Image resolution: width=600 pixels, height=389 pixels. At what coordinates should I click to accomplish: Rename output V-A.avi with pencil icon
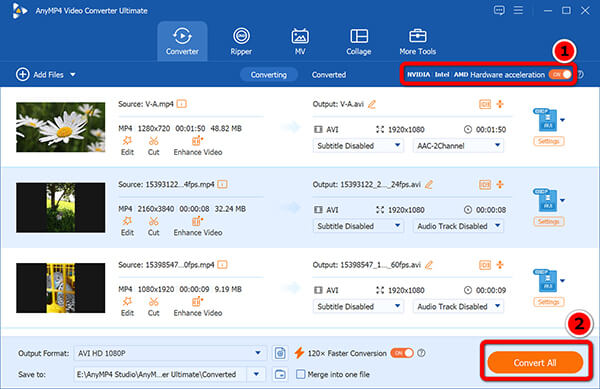[x=372, y=104]
